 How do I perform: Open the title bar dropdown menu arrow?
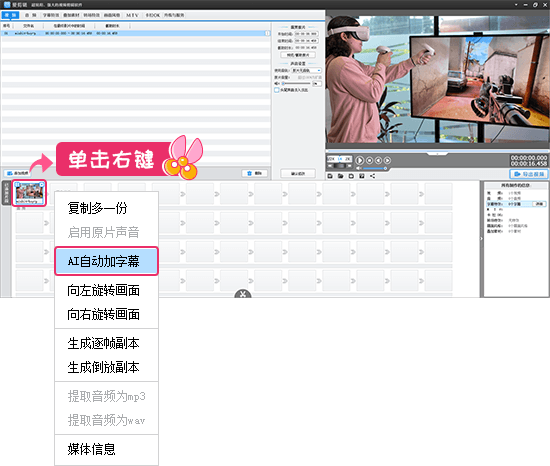tap(516, 5)
